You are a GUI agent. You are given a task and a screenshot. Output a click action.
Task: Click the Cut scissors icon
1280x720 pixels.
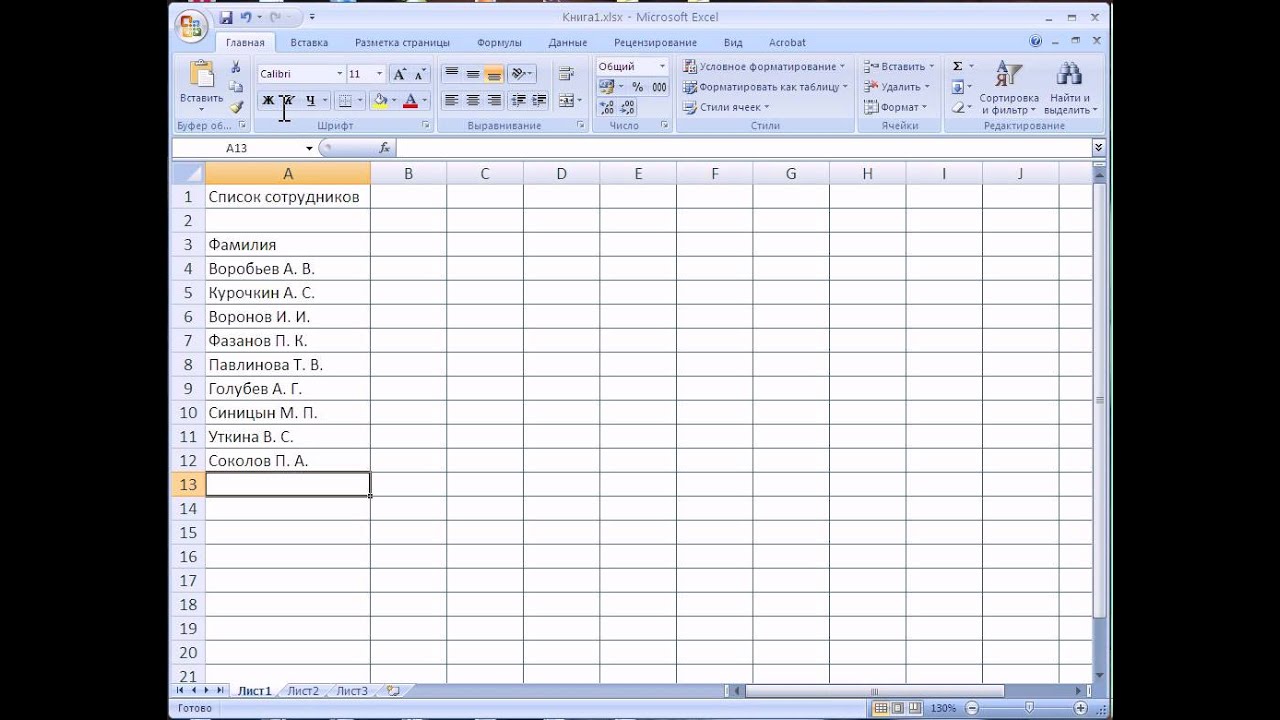[236, 67]
